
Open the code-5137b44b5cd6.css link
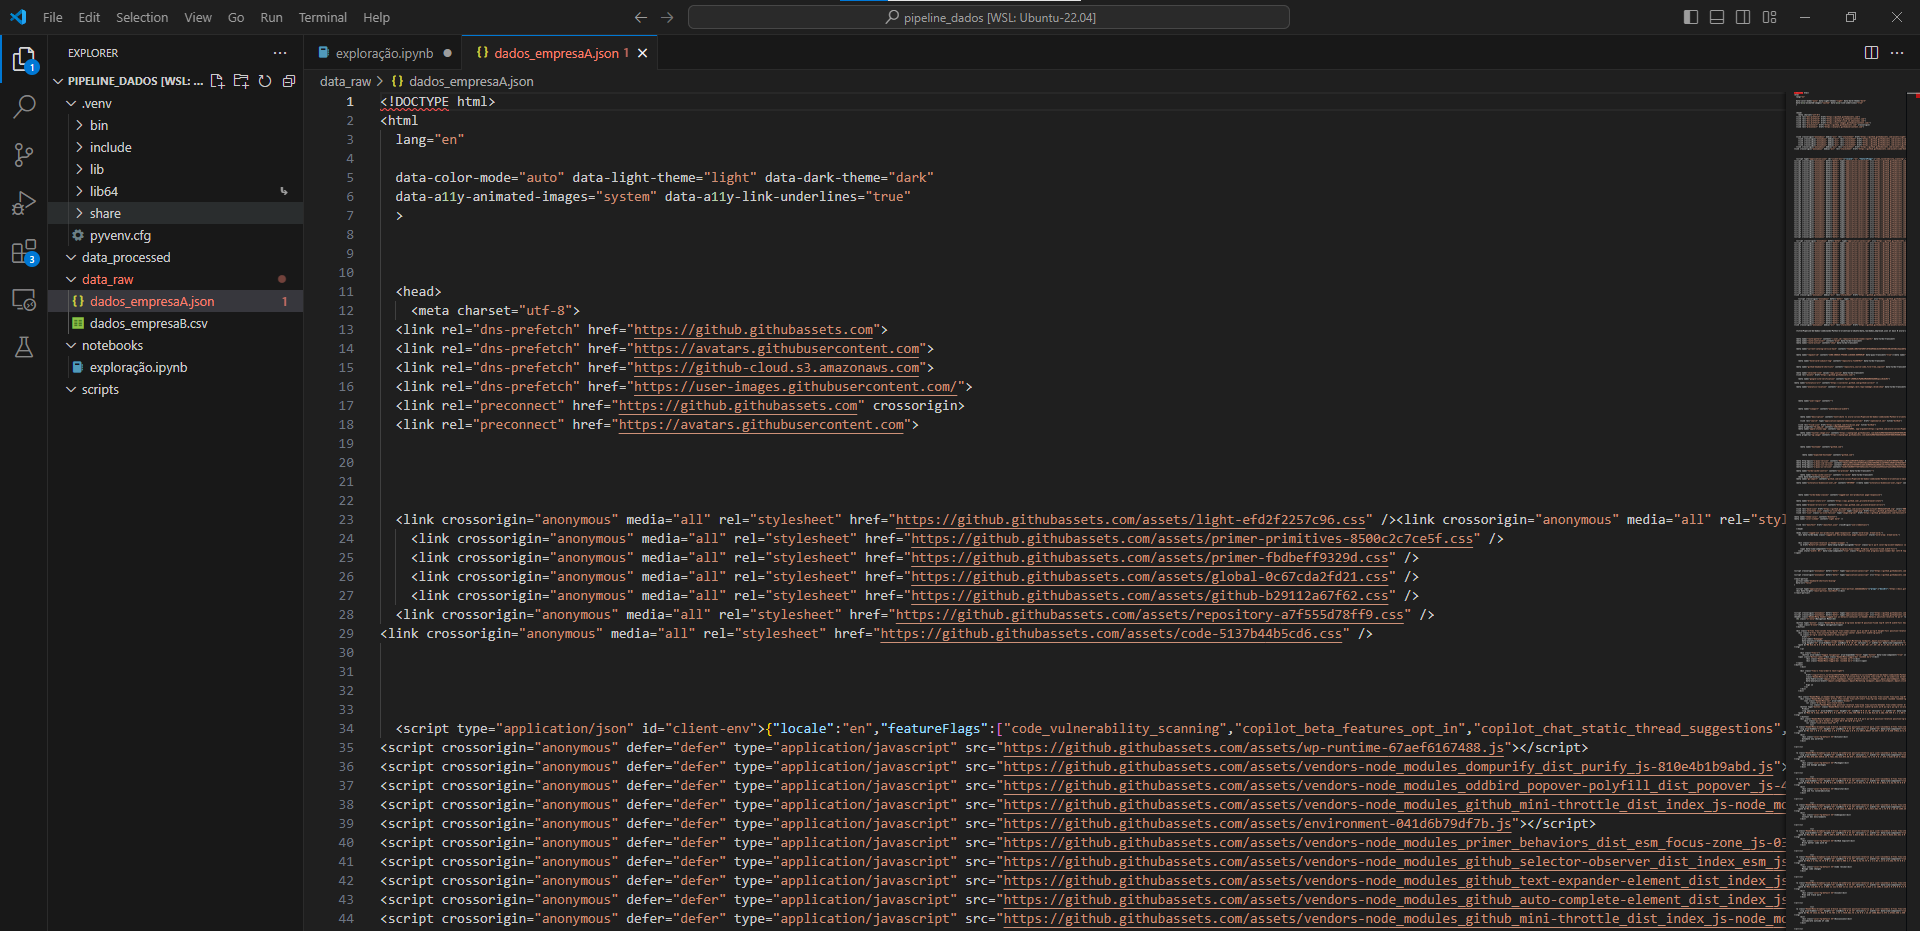tap(1111, 633)
